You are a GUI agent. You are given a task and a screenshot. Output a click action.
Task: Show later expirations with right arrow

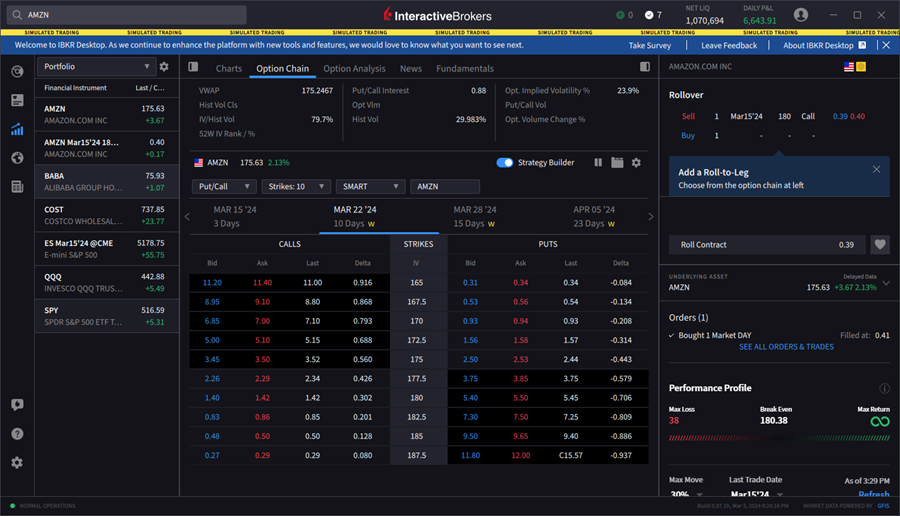pos(650,216)
